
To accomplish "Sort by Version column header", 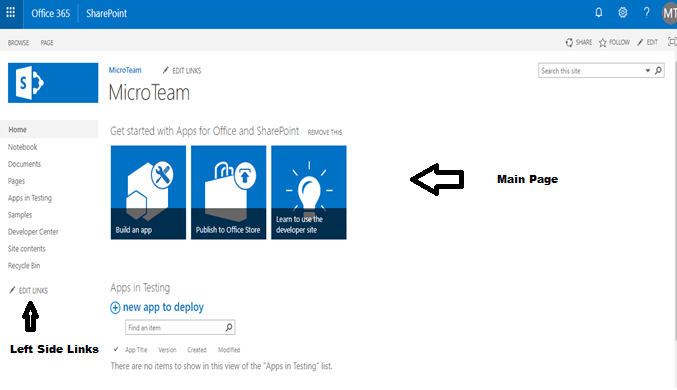I will coord(167,350).
